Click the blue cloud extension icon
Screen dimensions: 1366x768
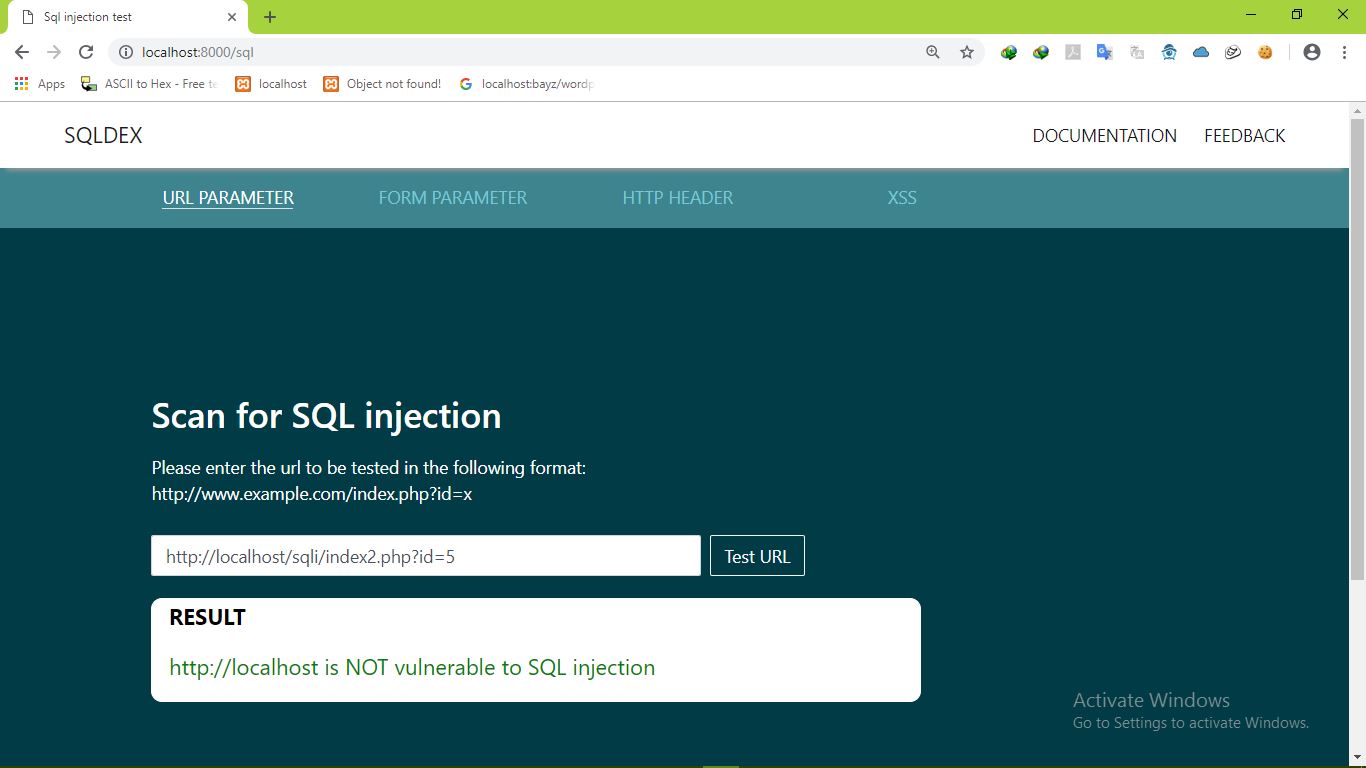(x=1201, y=52)
